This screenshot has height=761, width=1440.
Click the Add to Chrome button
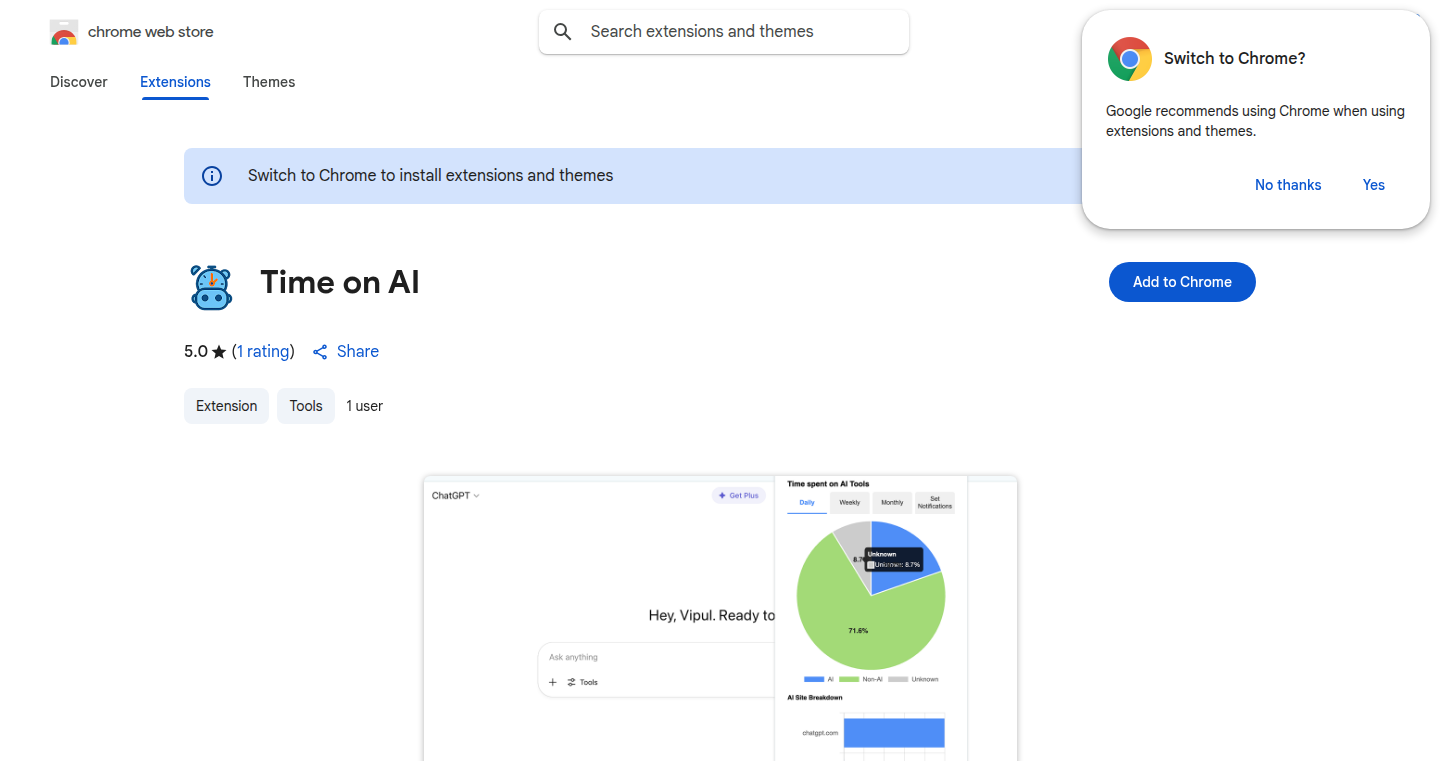(1182, 282)
